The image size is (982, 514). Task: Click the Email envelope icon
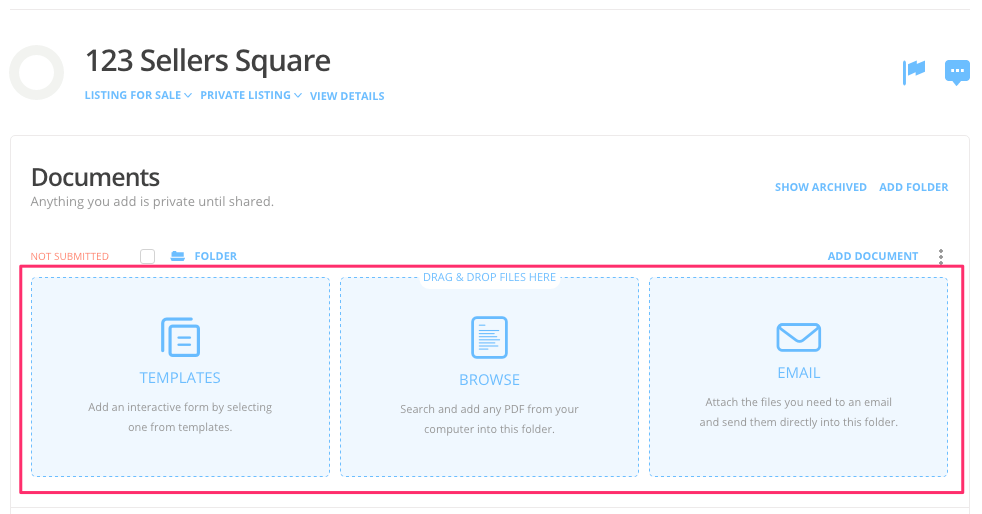pyautogui.click(x=798, y=337)
